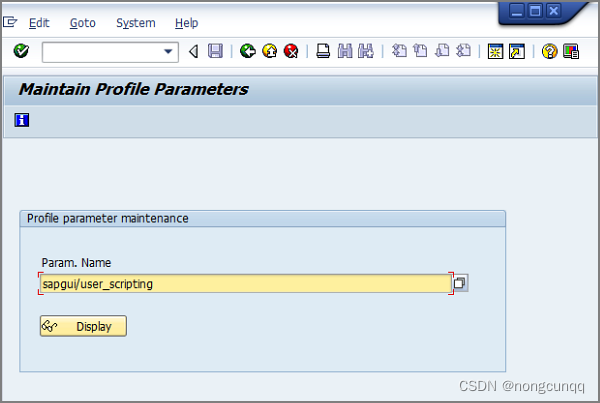Viewport: 600px width, 403px height.
Task: Maximize the SAP window
Action: 535,11
